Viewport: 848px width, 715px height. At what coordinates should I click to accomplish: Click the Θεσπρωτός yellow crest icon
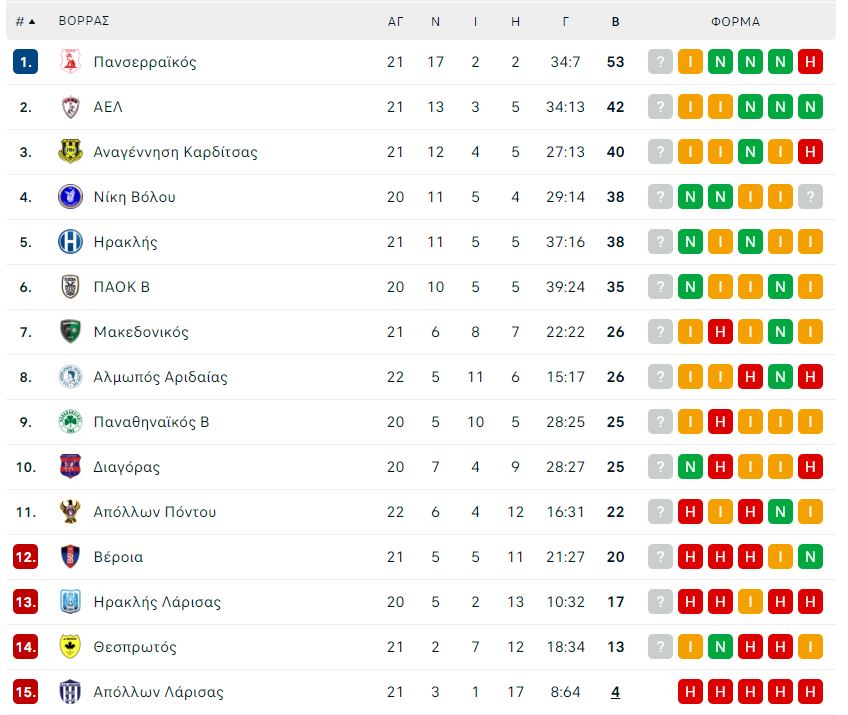pos(70,646)
